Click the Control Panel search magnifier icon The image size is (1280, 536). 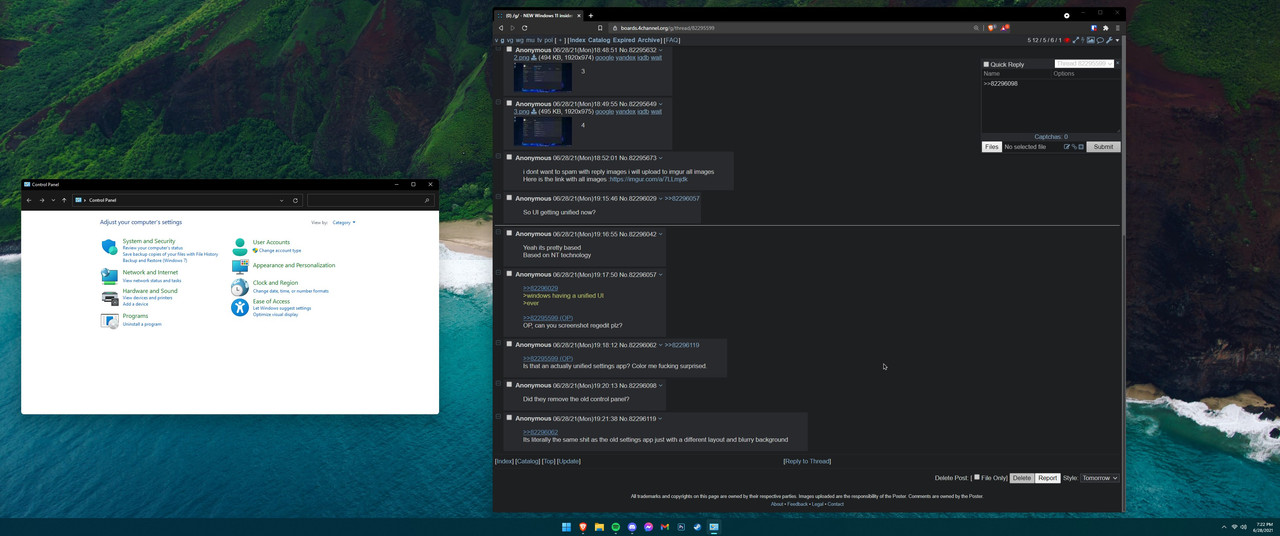point(427,200)
